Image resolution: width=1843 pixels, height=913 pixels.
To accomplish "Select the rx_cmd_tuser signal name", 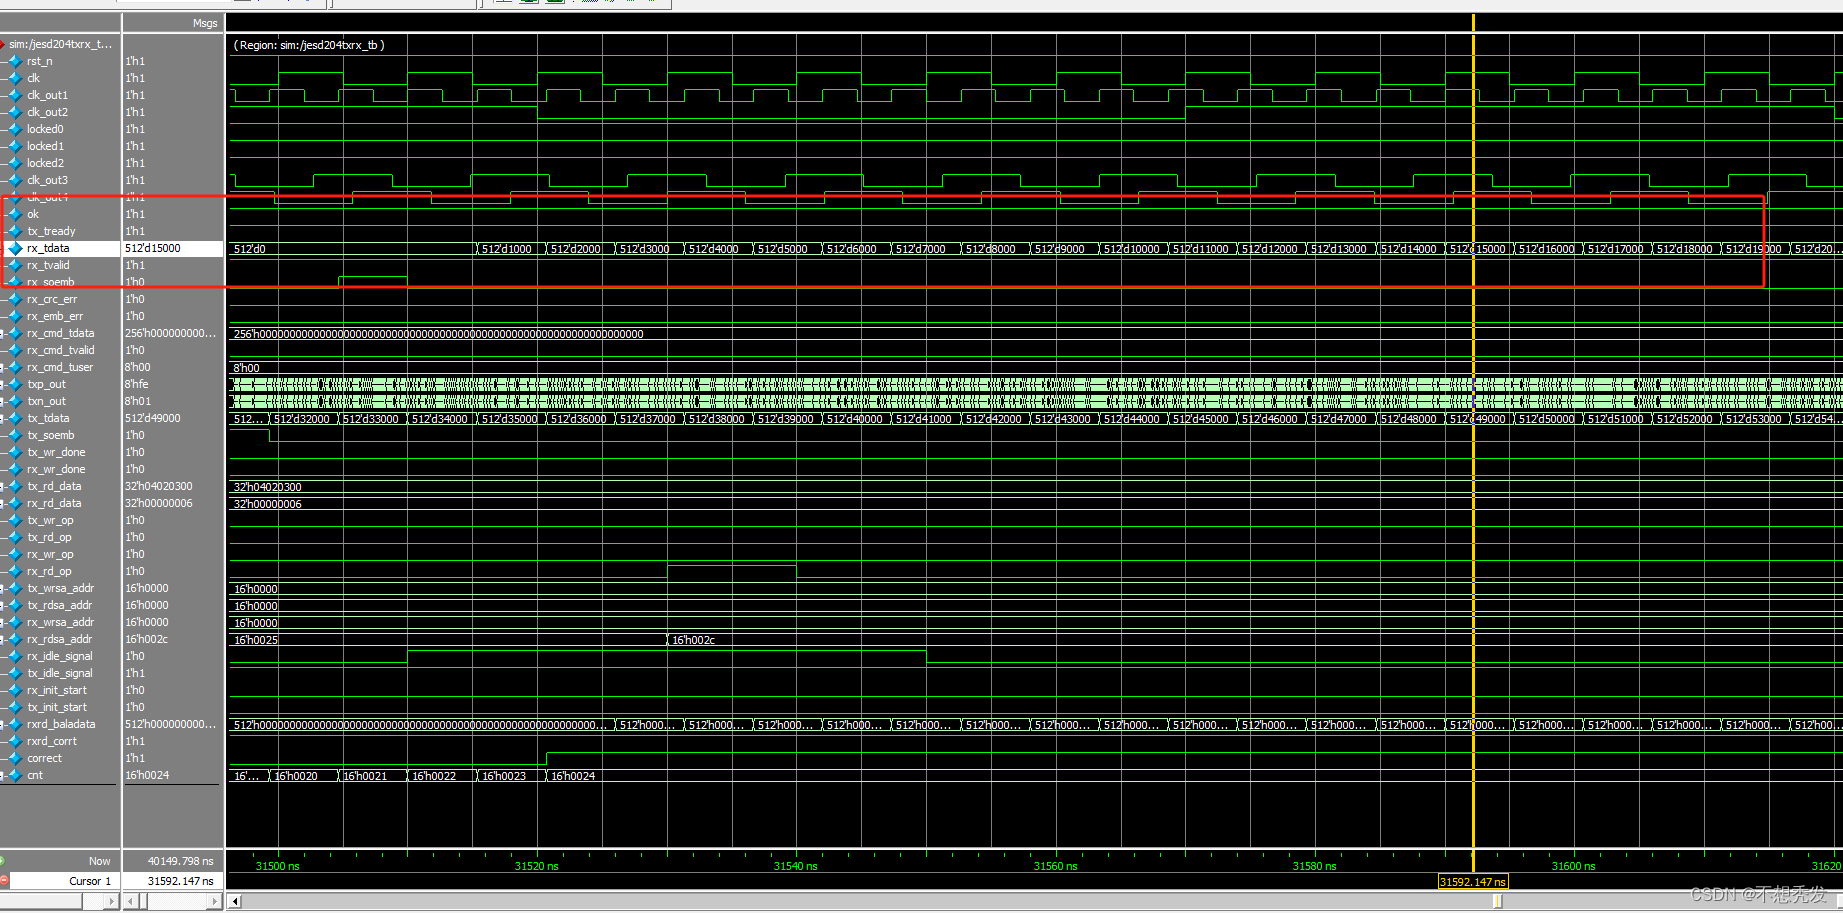I will tap(60, 367).
